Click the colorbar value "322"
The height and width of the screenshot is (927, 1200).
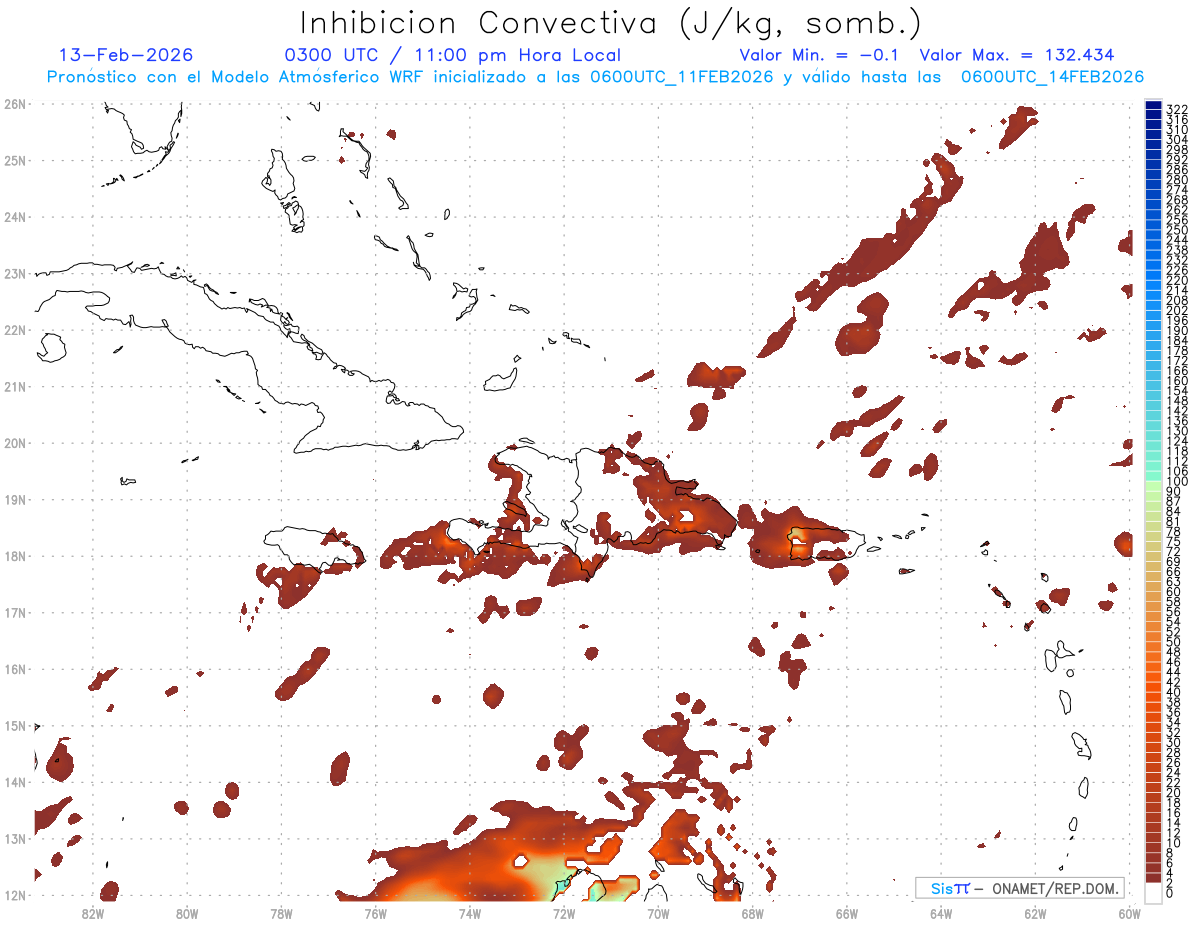(1176, 108)
